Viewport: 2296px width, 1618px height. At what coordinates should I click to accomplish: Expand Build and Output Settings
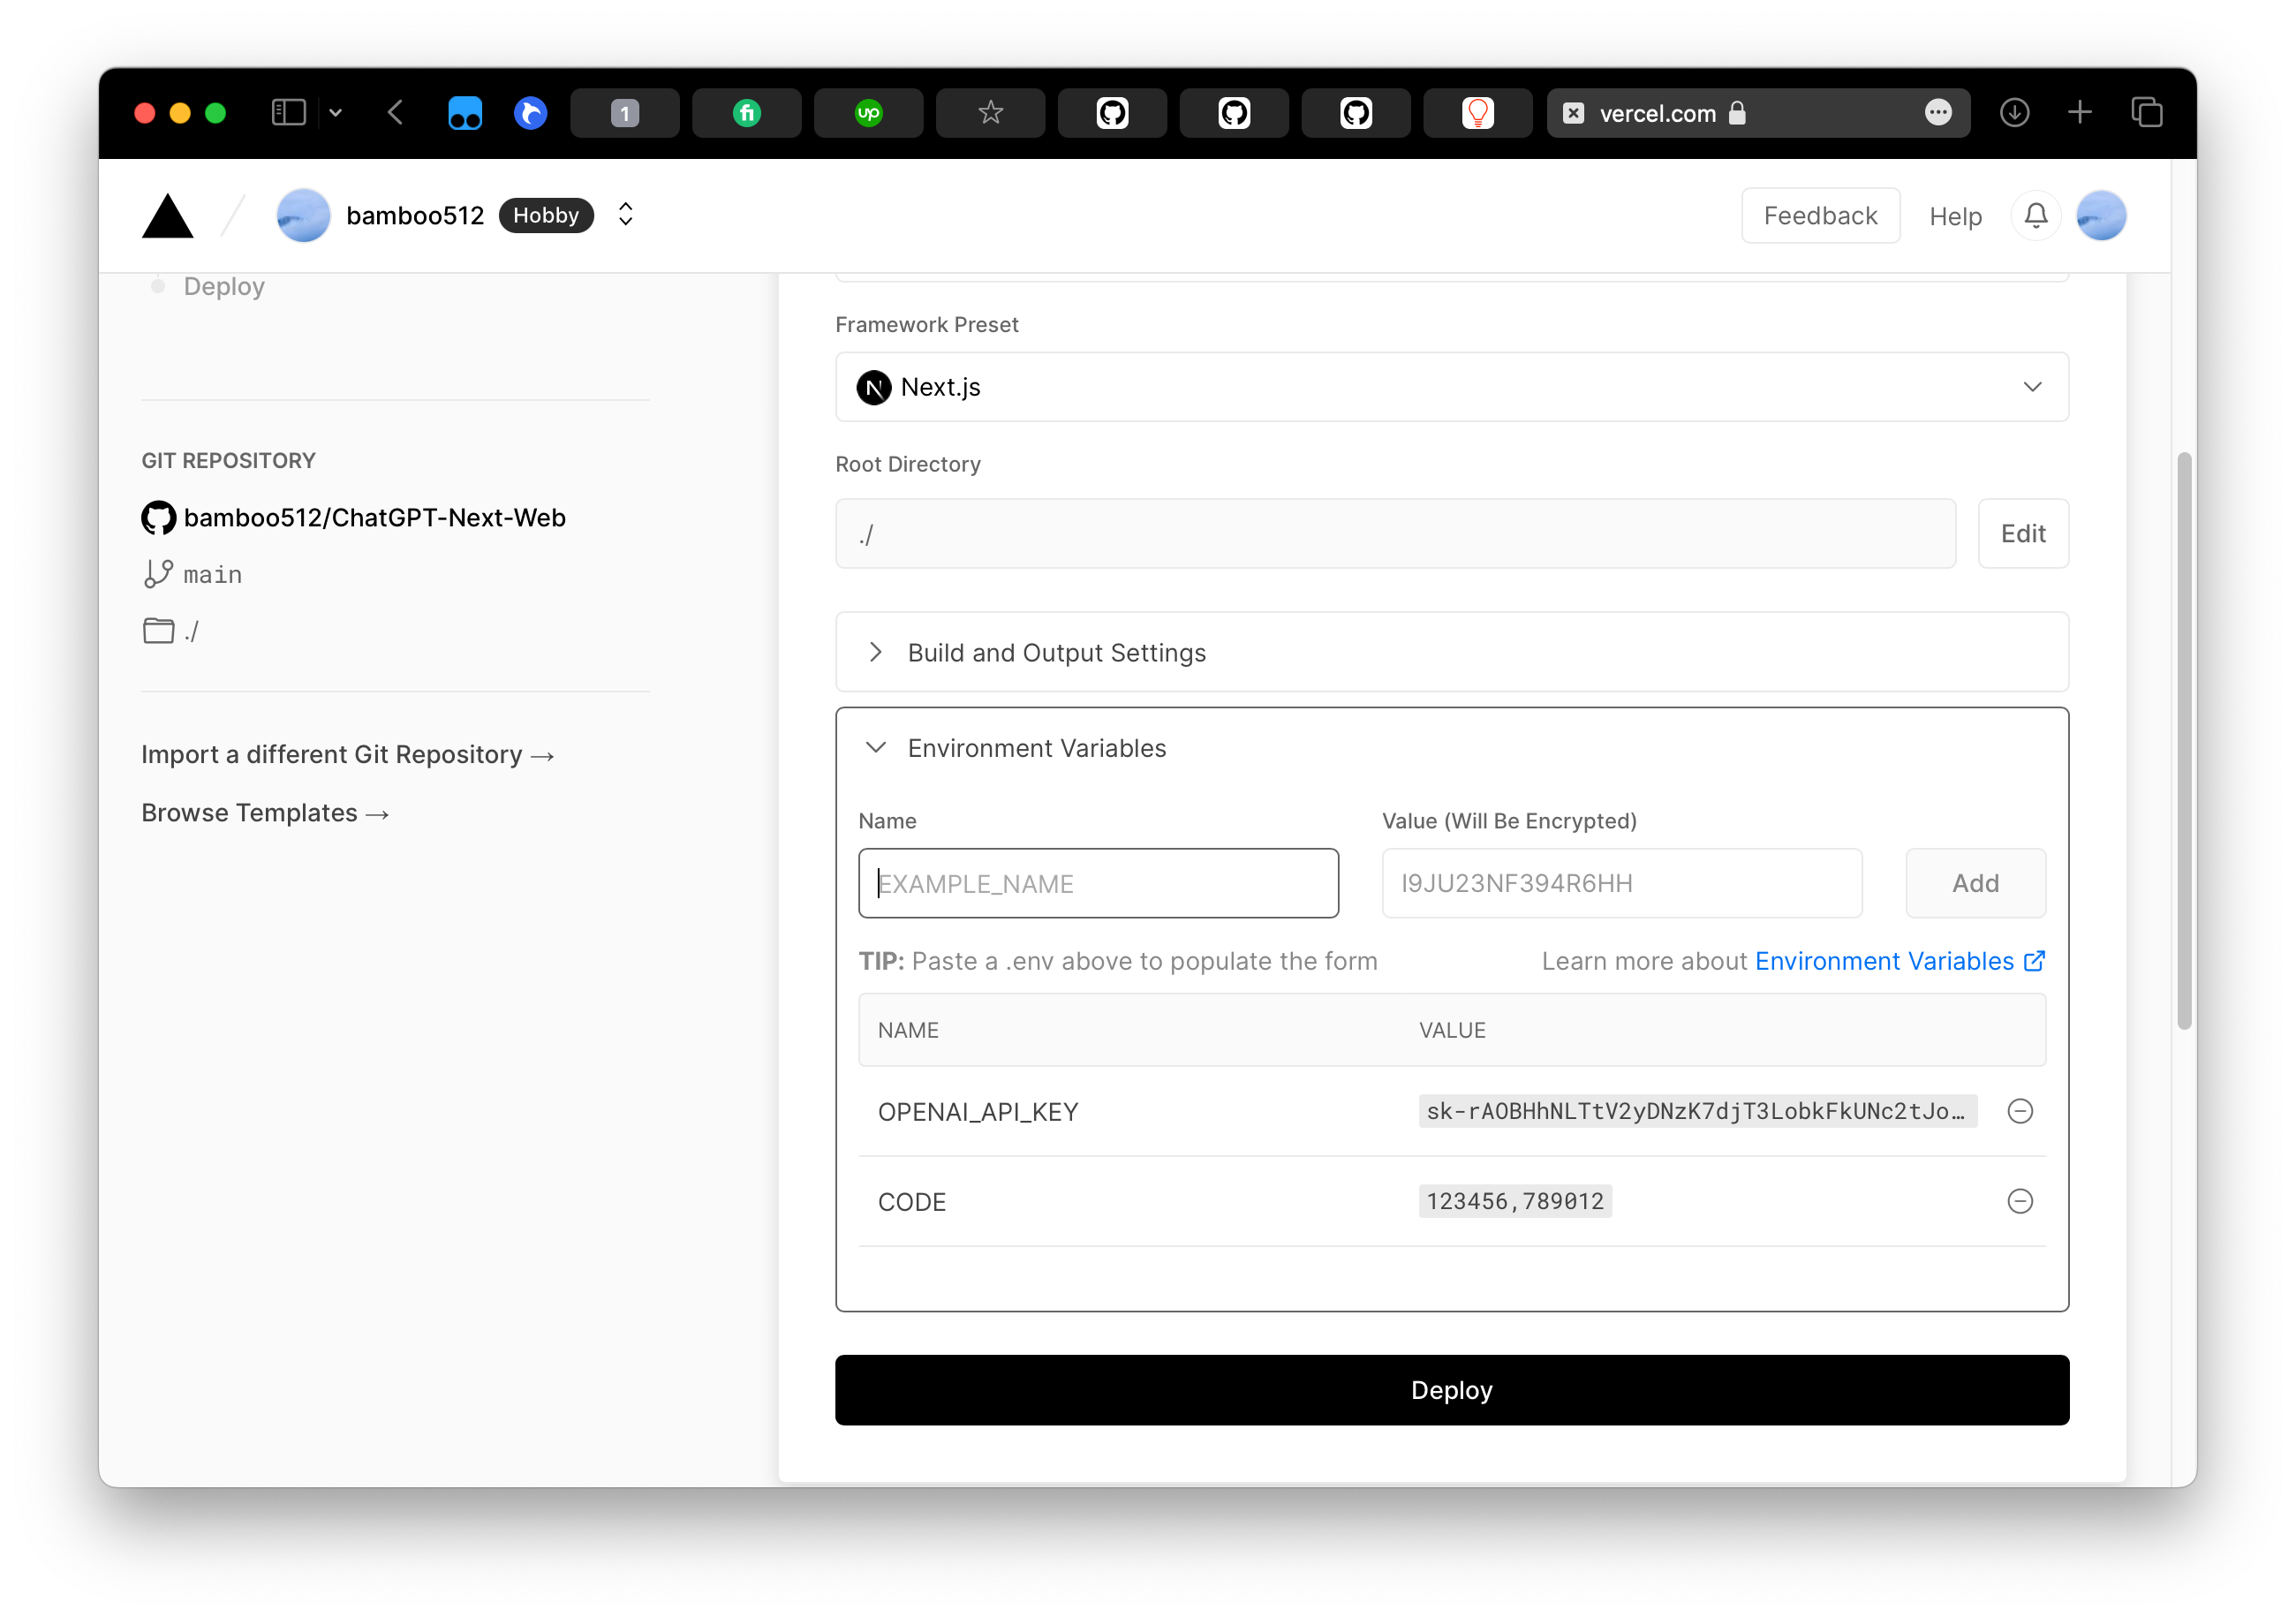pos(1056,652)
